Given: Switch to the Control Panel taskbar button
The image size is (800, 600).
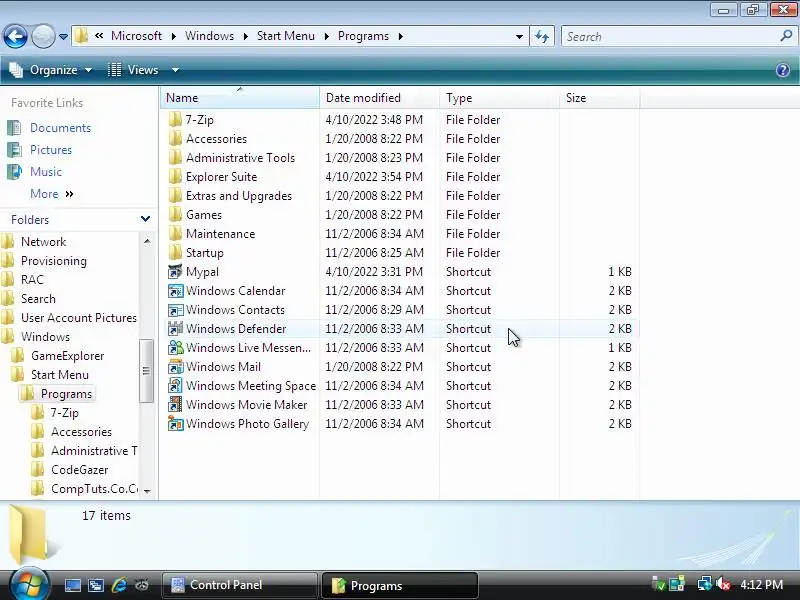Looking at the screenshot, I should (239, 585).
